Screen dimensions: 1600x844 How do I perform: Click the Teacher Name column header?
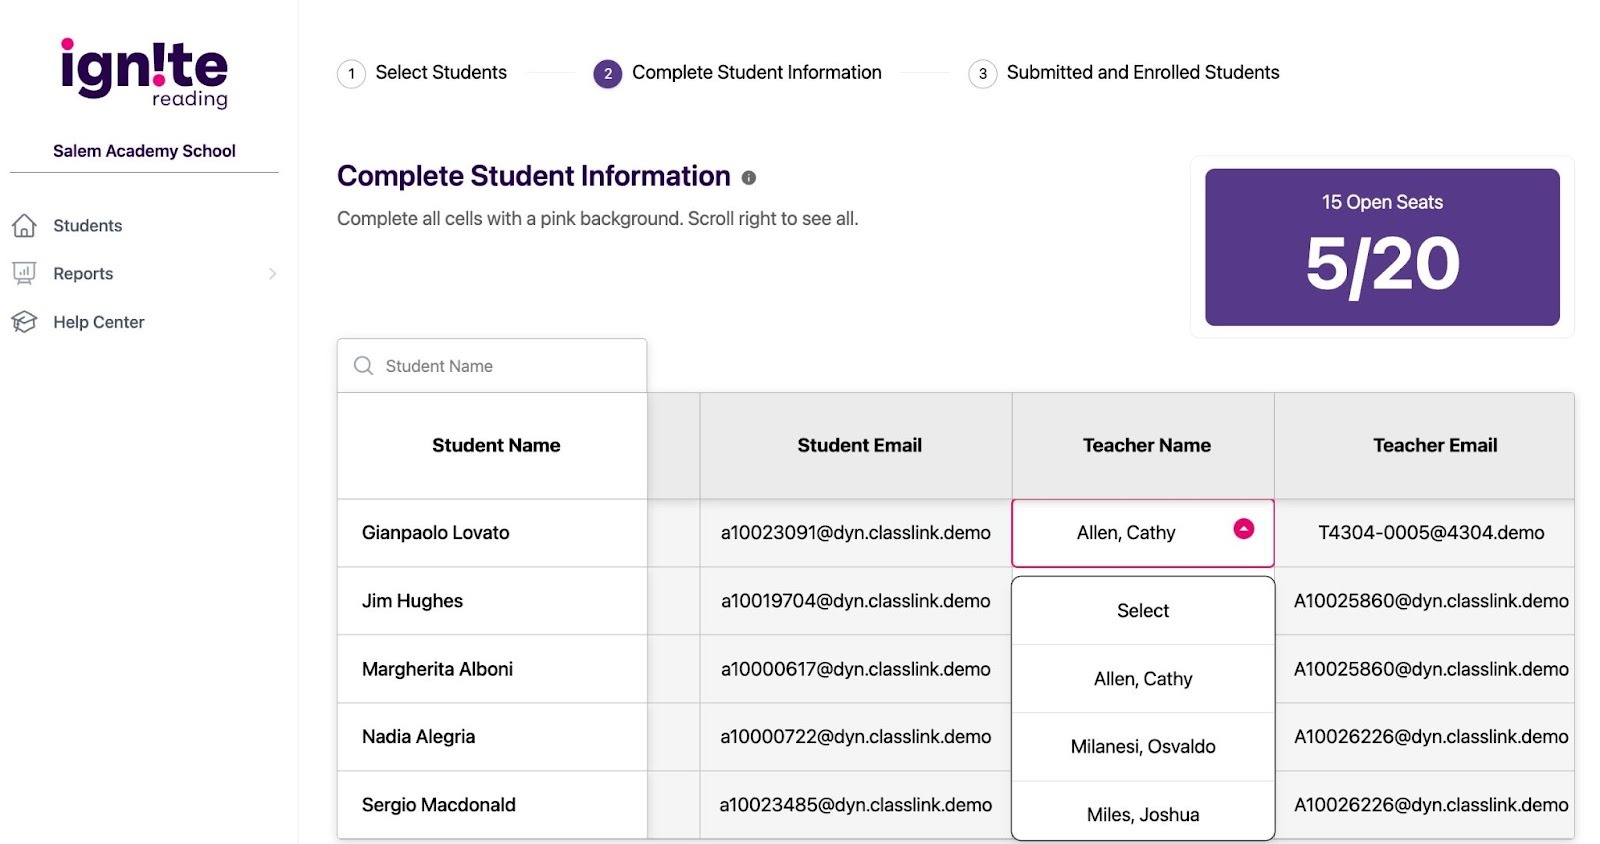pyautogui.click(x=1146, y=446)
